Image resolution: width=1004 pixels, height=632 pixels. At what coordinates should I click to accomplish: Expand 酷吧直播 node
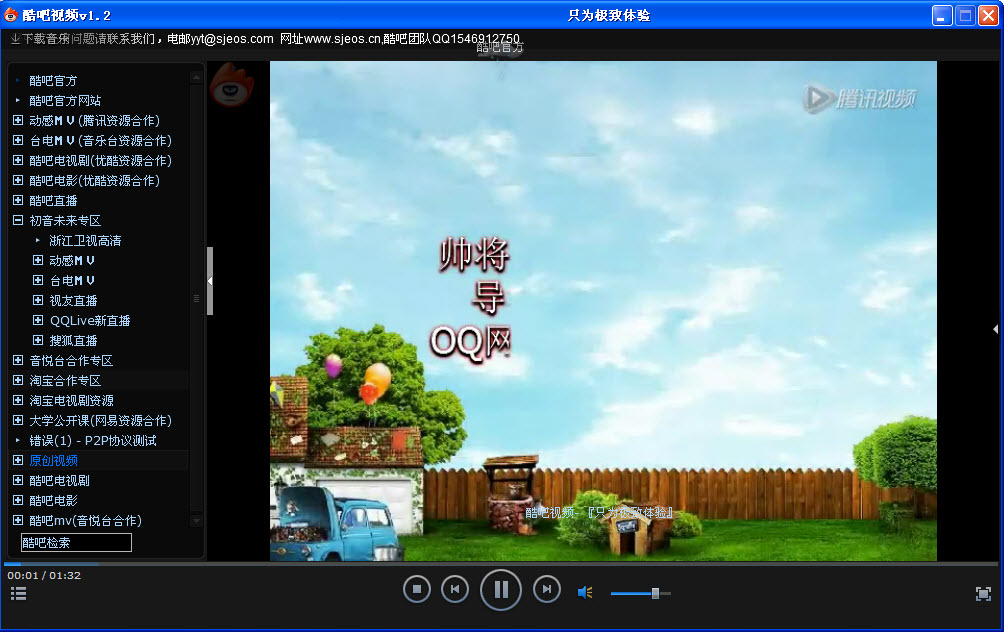pos(18,200)
